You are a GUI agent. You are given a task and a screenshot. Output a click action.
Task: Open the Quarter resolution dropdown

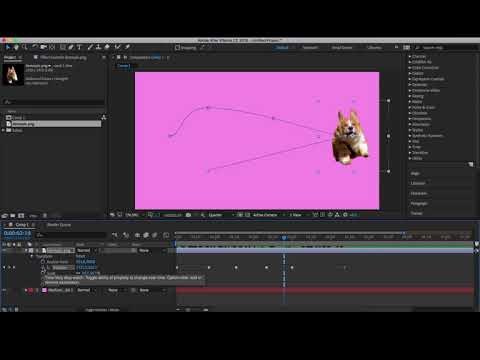click(220, 215)
